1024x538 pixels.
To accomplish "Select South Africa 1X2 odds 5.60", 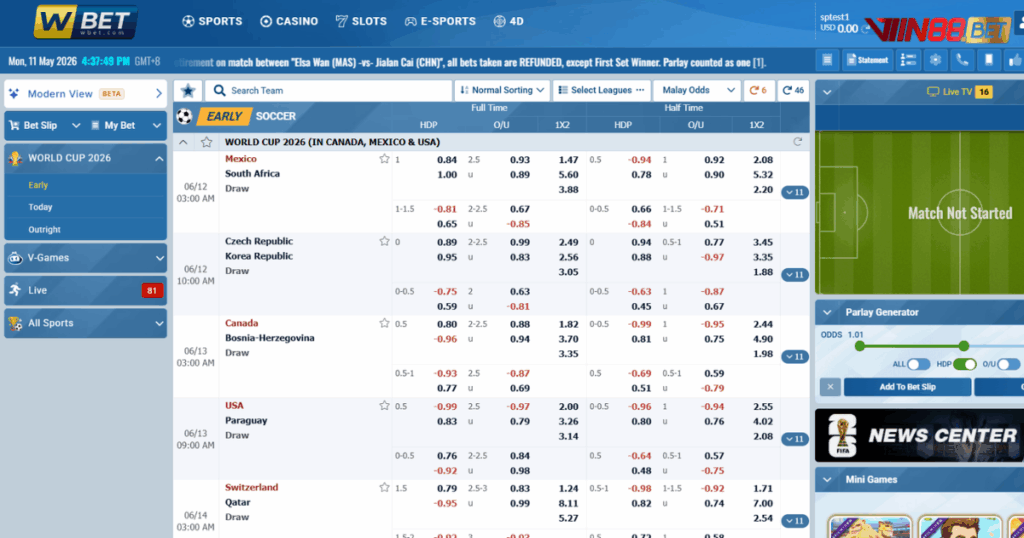I will coord(568,174).
